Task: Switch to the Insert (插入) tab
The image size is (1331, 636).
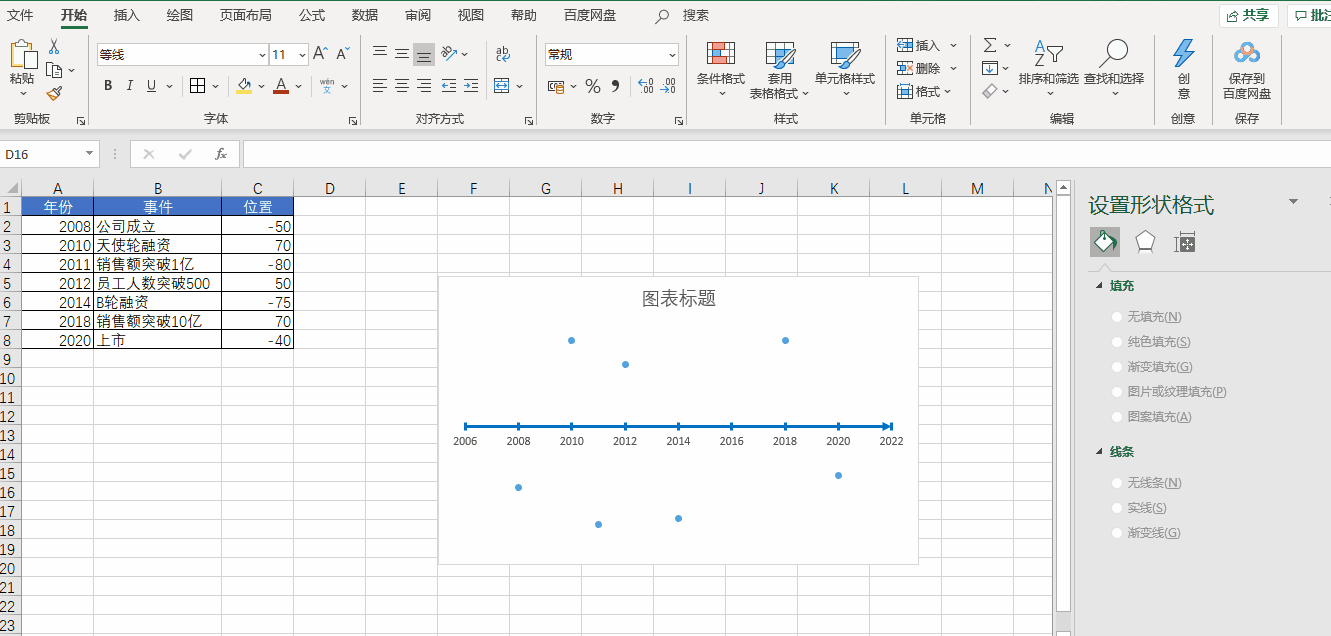Action: tap(127, 15)
